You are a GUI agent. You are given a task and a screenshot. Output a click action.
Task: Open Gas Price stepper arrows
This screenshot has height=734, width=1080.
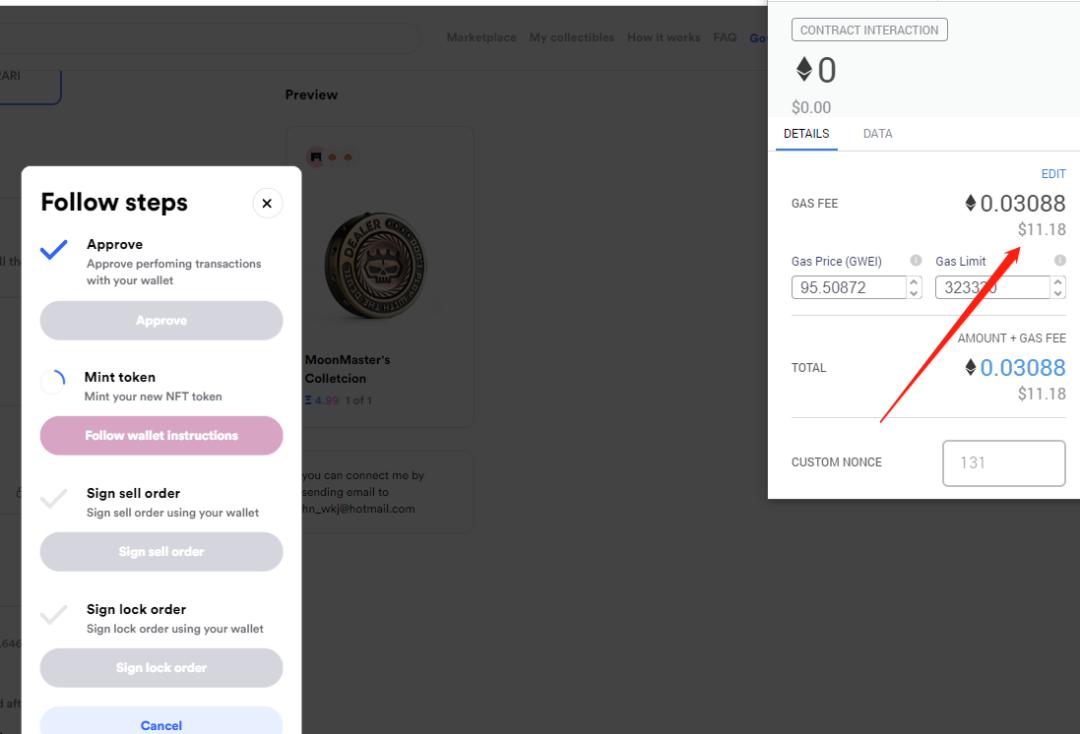[x=913, y=288]
